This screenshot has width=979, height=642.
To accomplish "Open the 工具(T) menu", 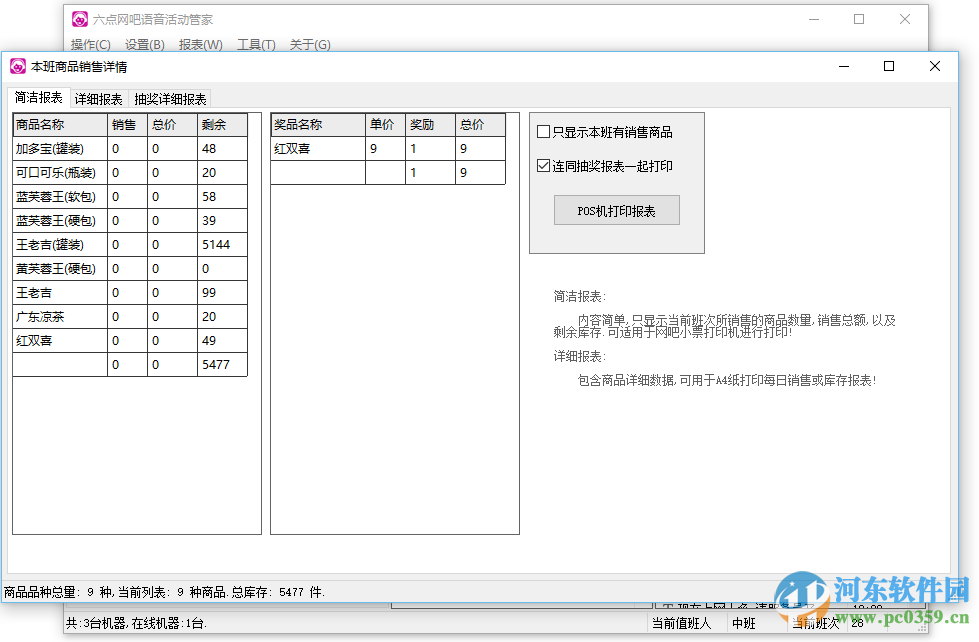I will 256,44.
